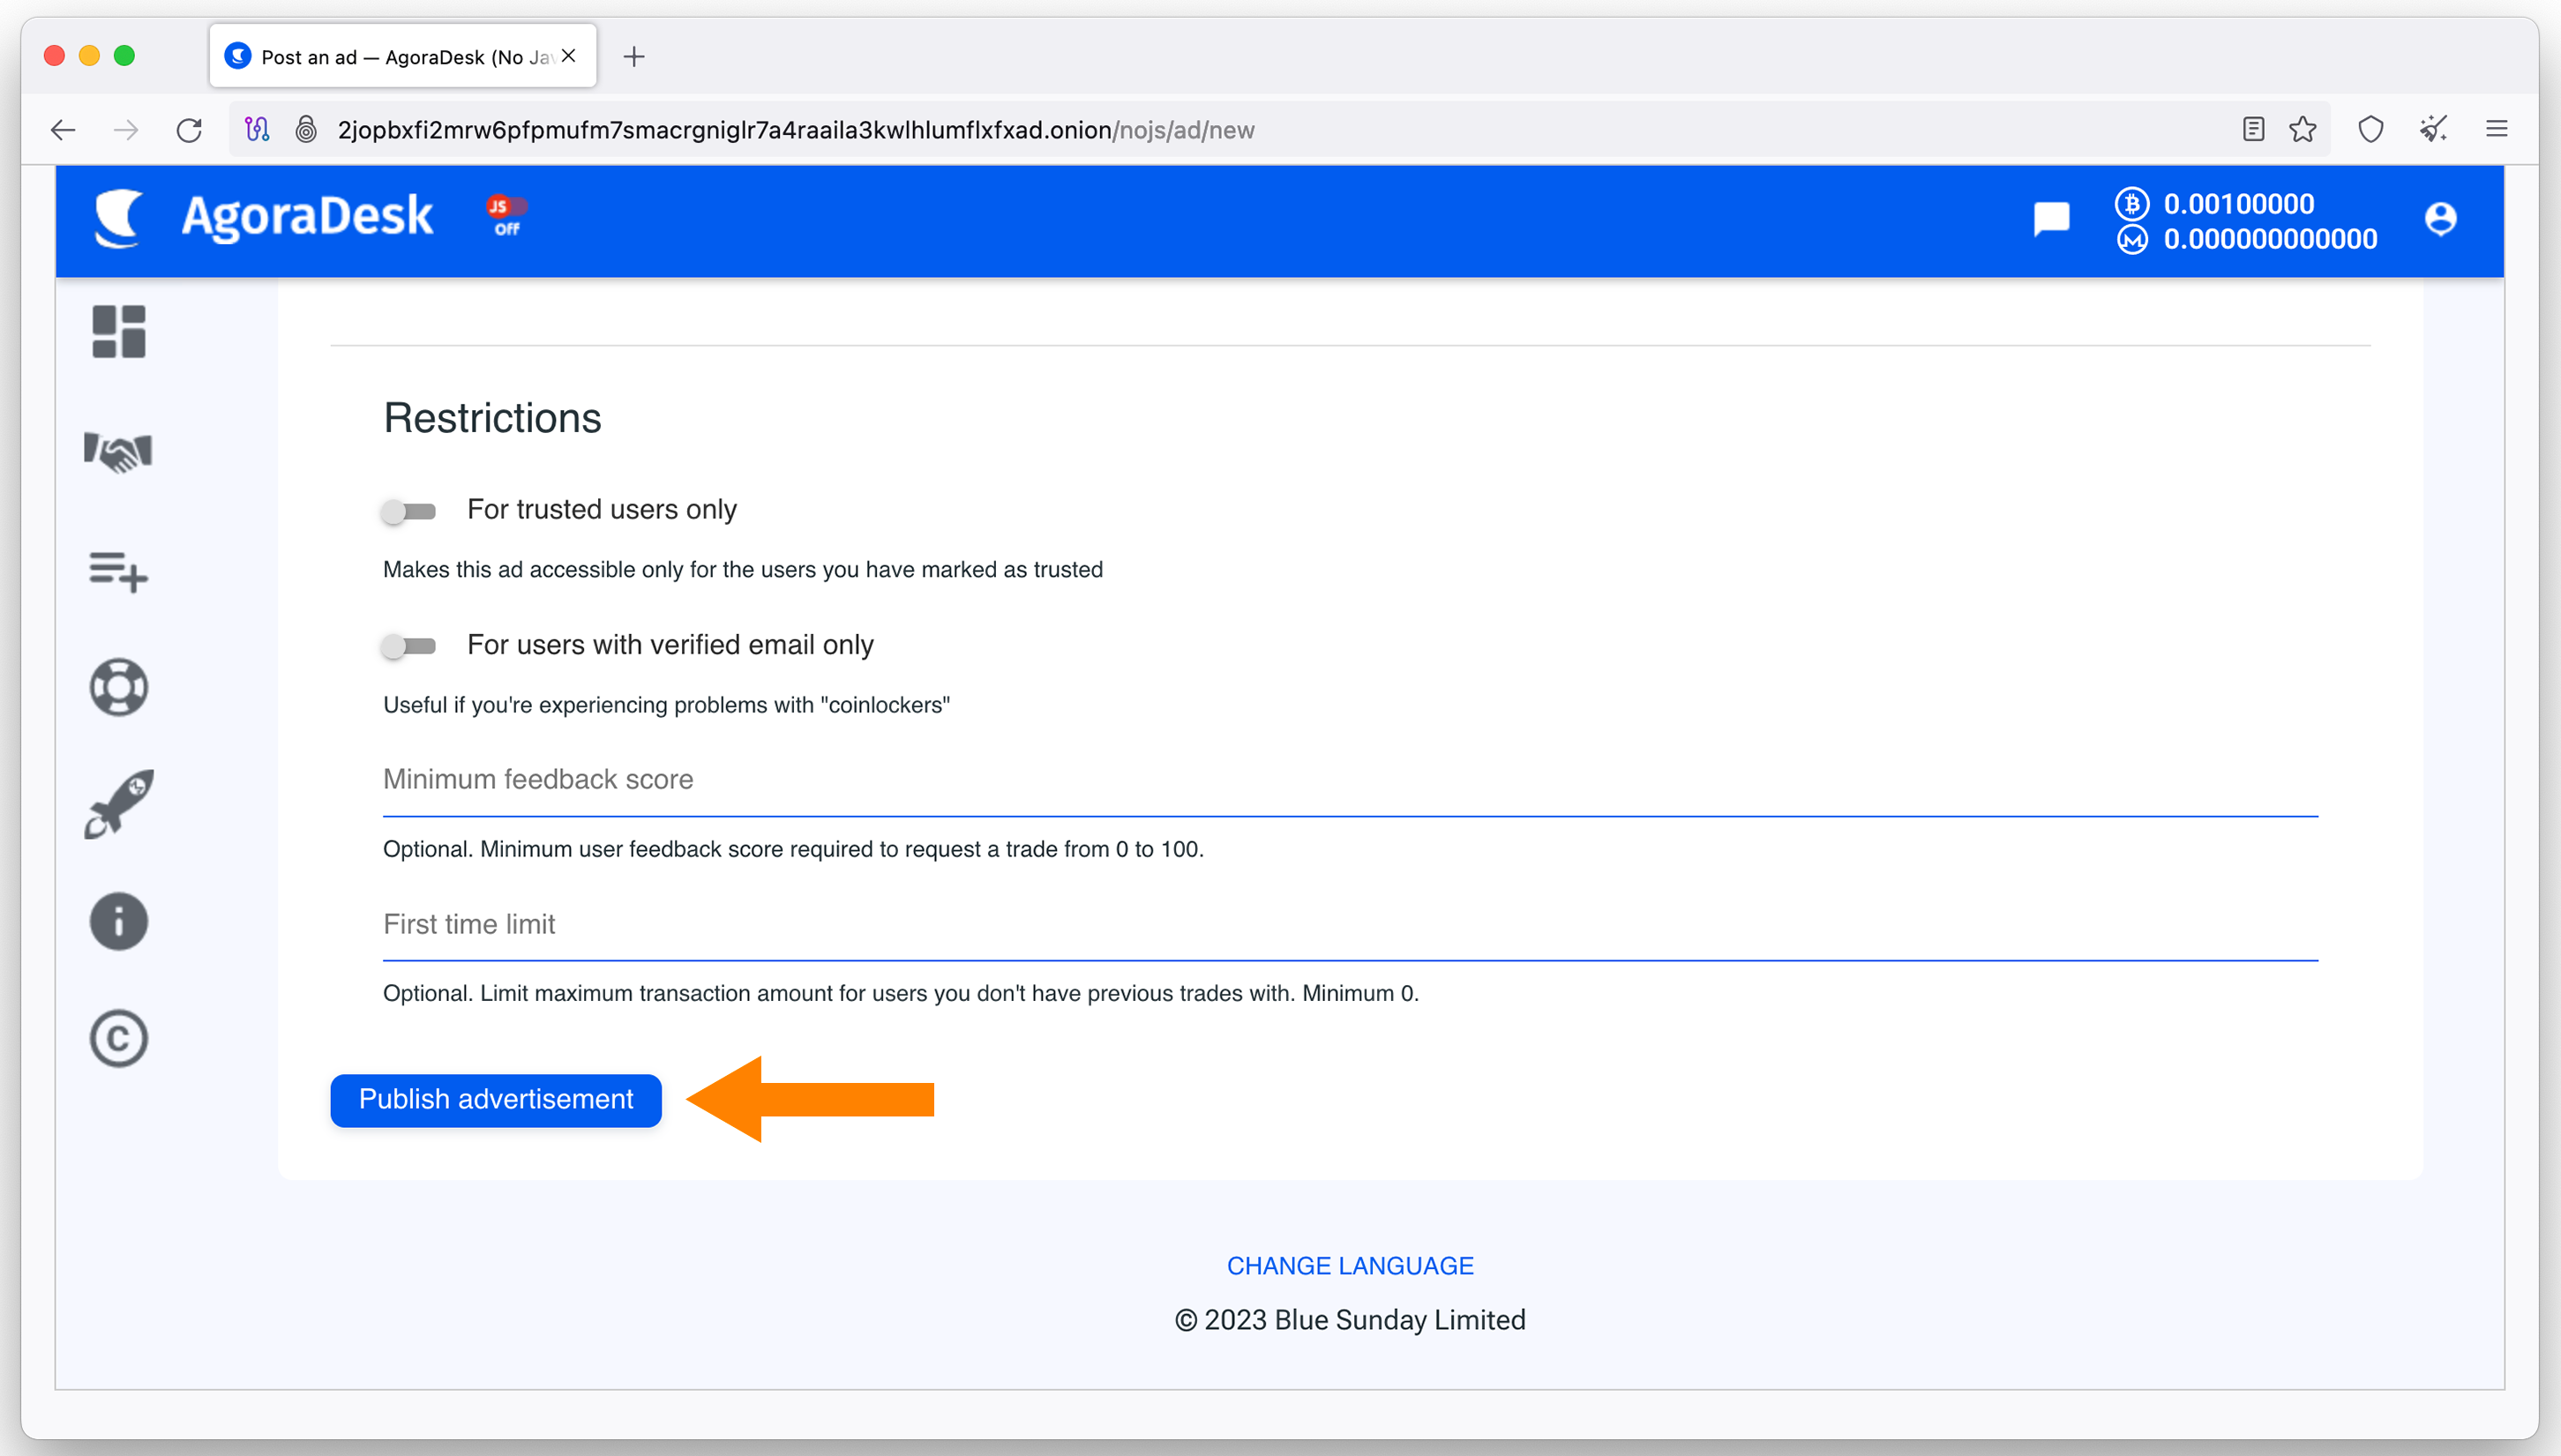
Task: Open the browser hamburger menu
Action: [2497, 129]
